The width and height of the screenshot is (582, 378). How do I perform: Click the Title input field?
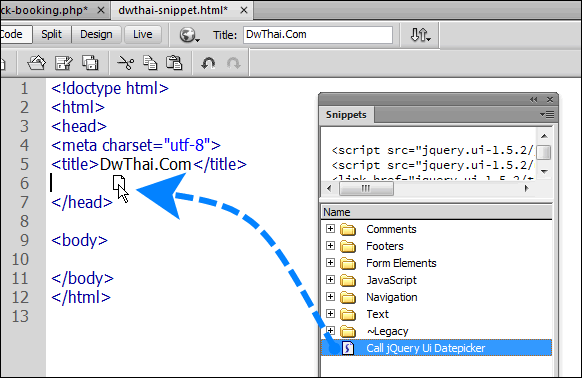[x=318, y=35]
